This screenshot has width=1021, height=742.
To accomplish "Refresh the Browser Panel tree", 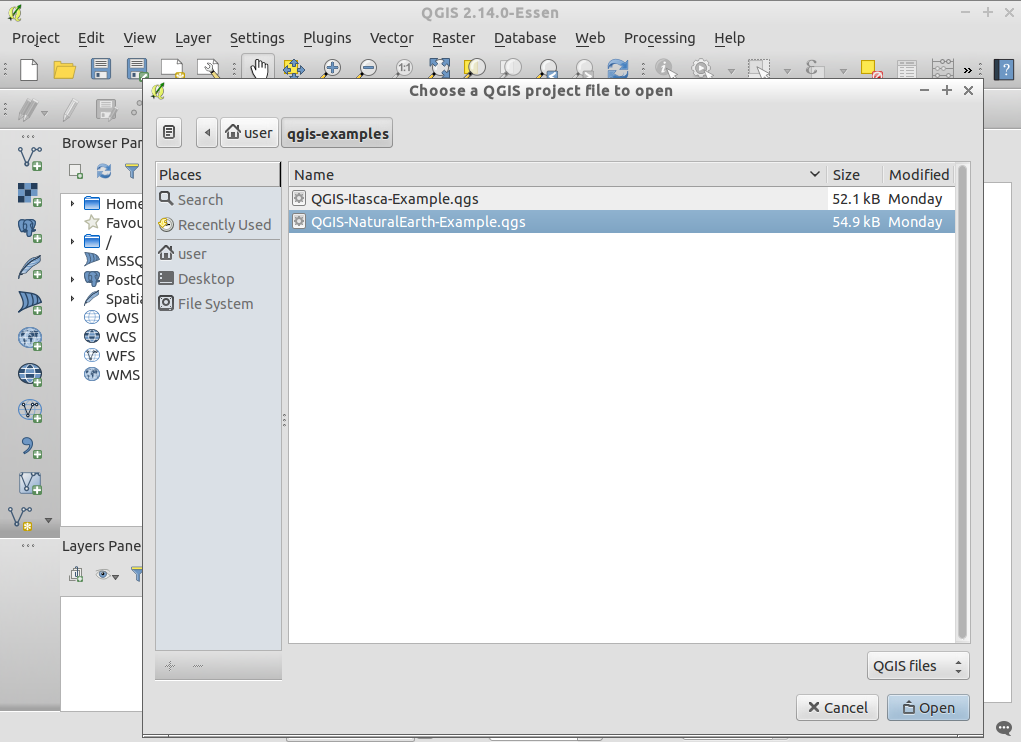I will (104, 171).
